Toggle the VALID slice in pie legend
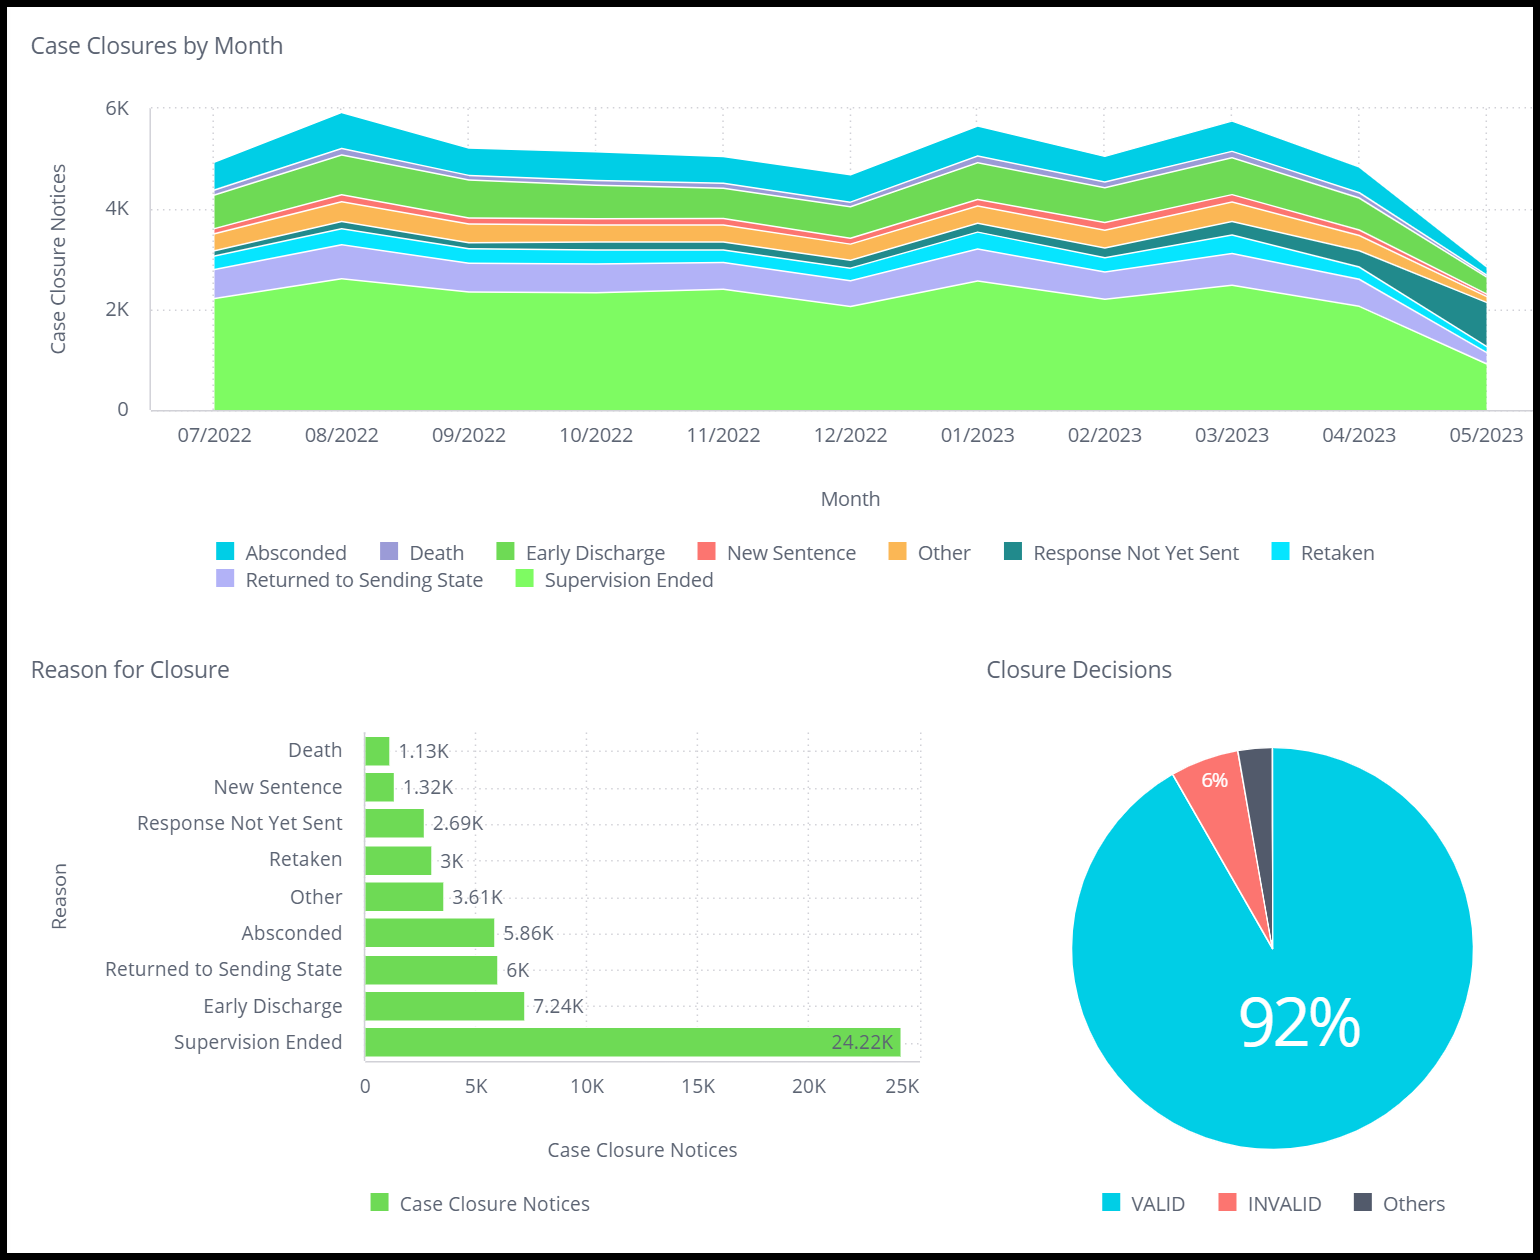 click(x=1109, y=1203)
